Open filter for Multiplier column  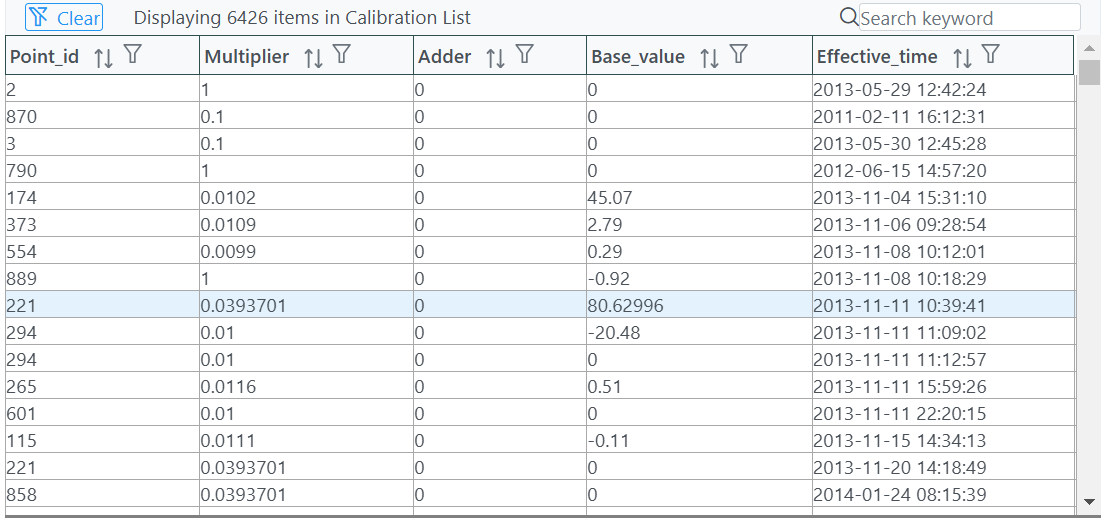pos(341,54)
